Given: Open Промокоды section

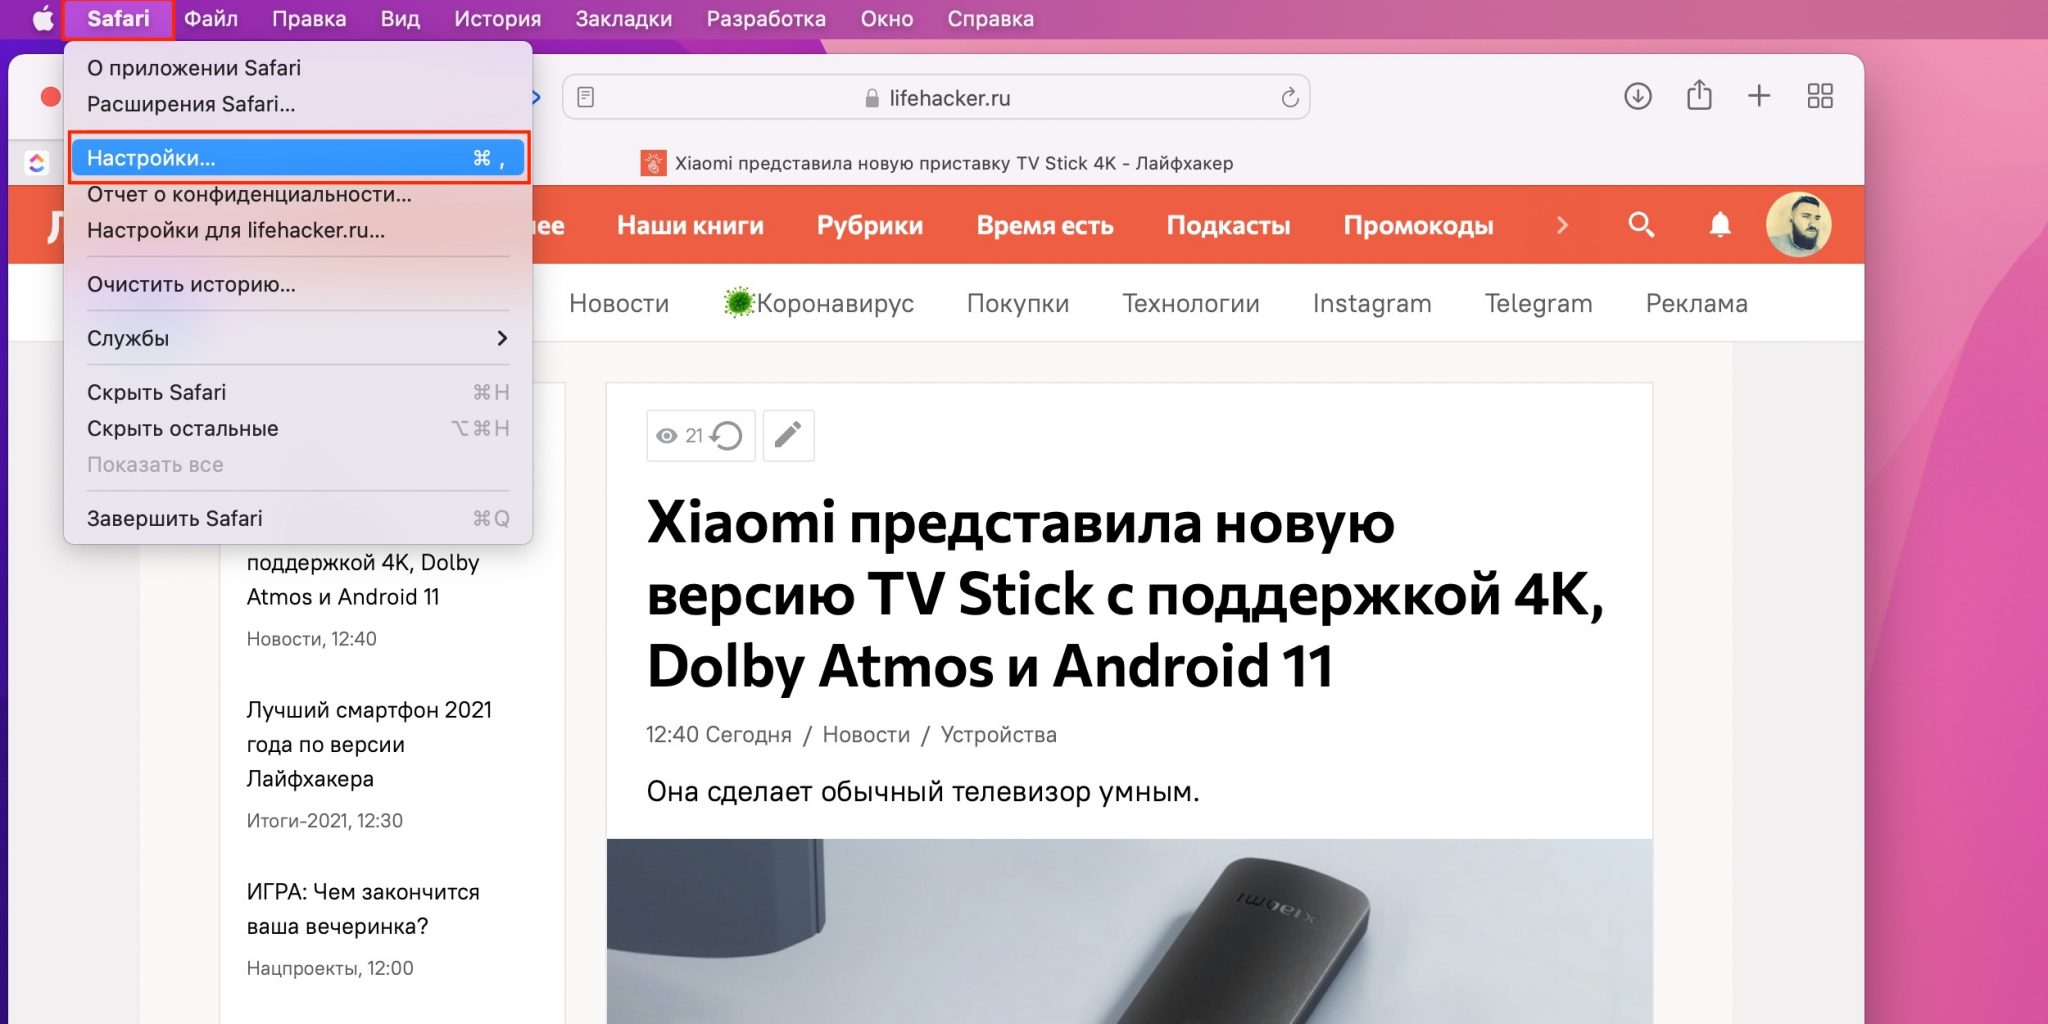Looking at the screenshot, I should click(x=1418, y=225).
